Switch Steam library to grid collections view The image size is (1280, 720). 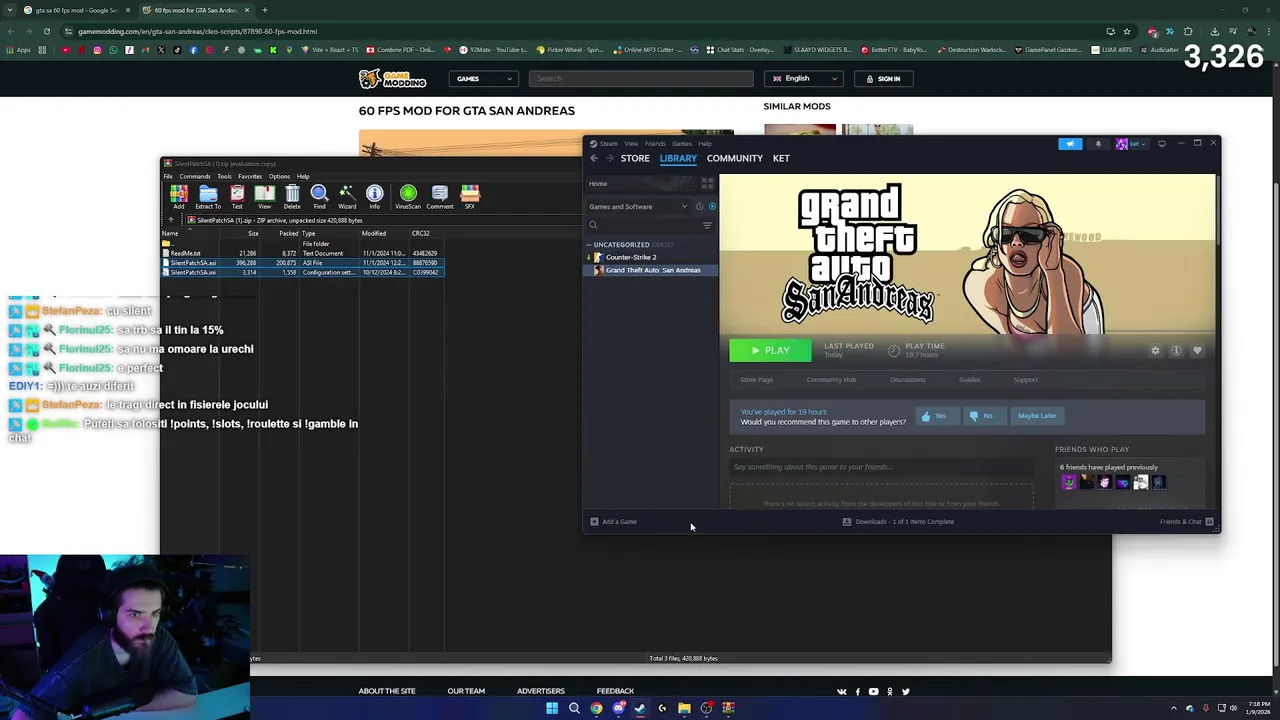click(707, 184)
